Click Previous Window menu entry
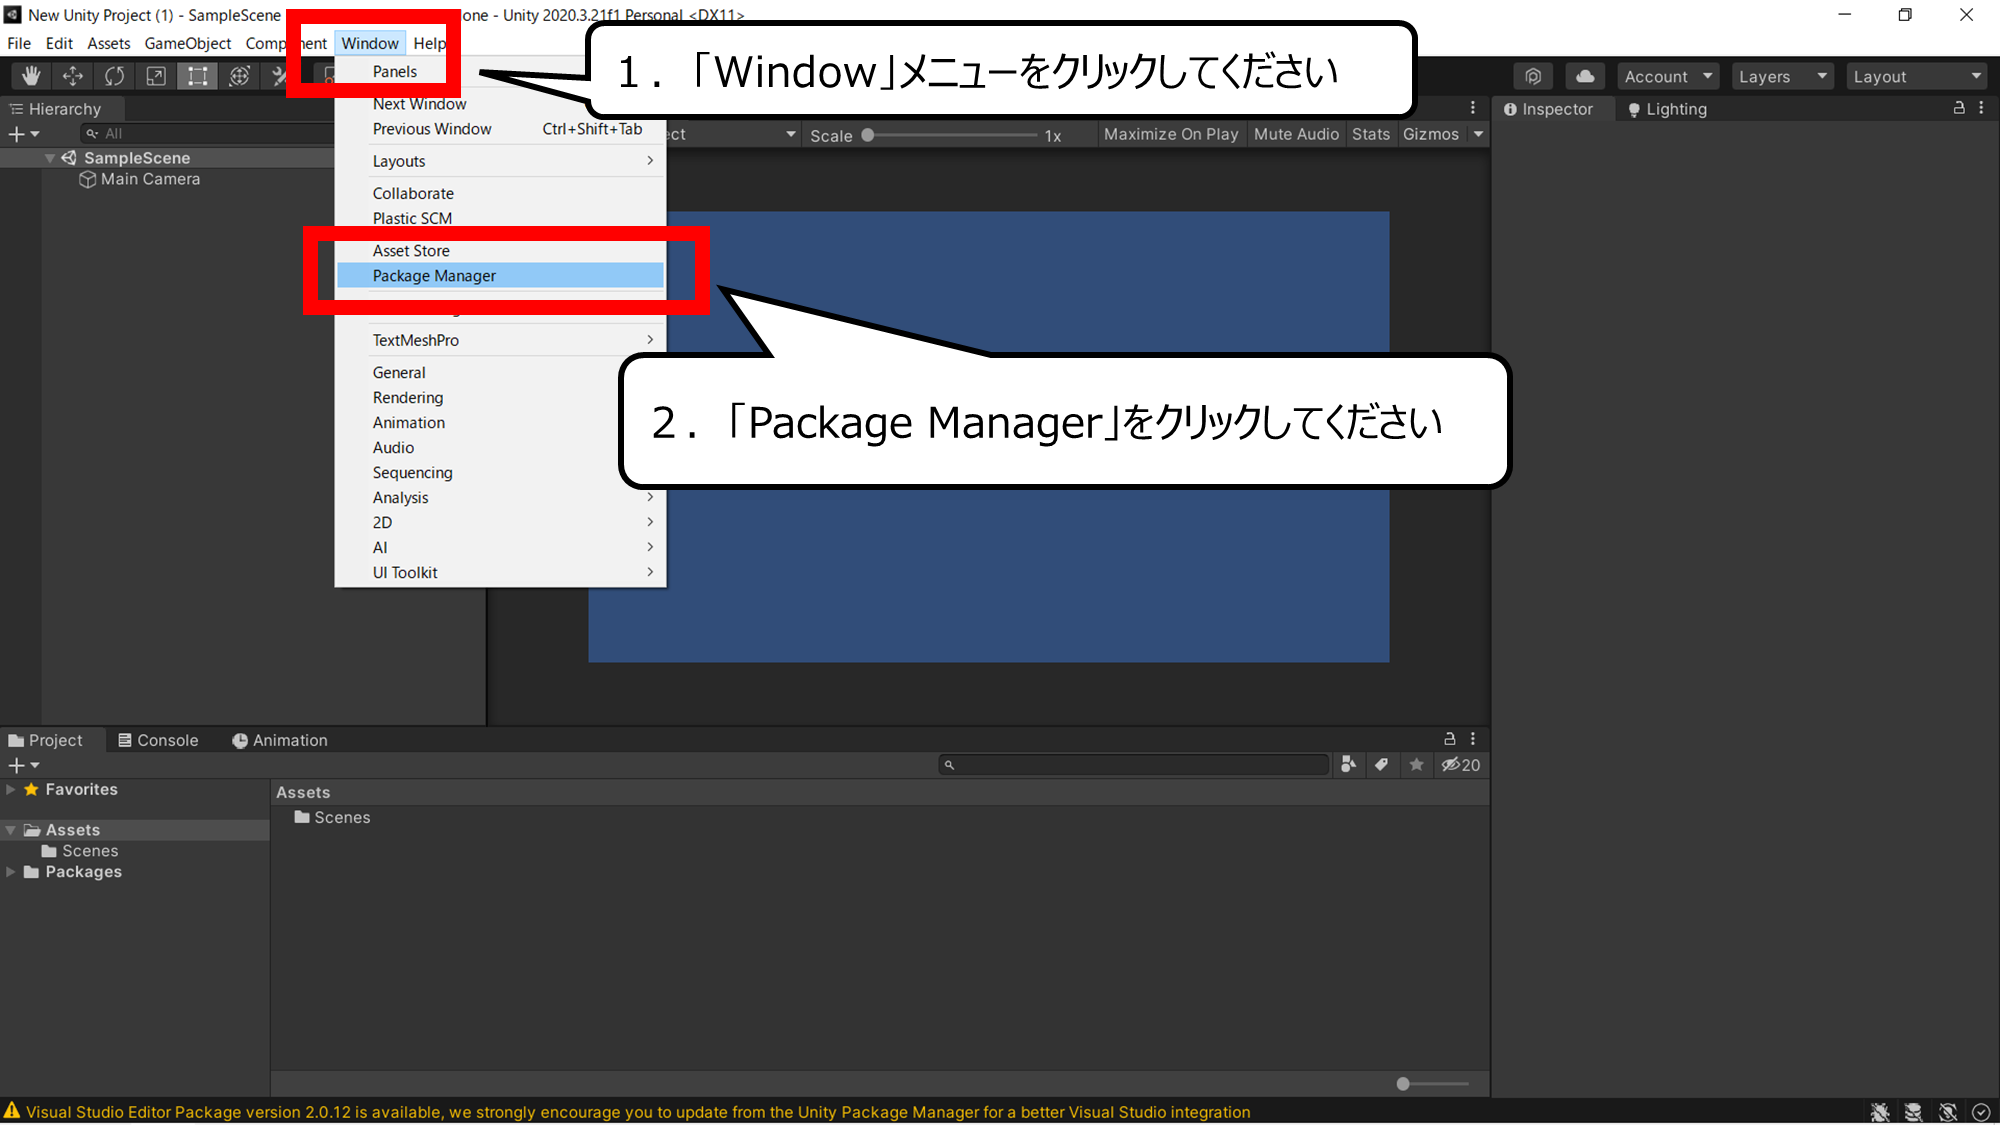 tap(500, 129)
